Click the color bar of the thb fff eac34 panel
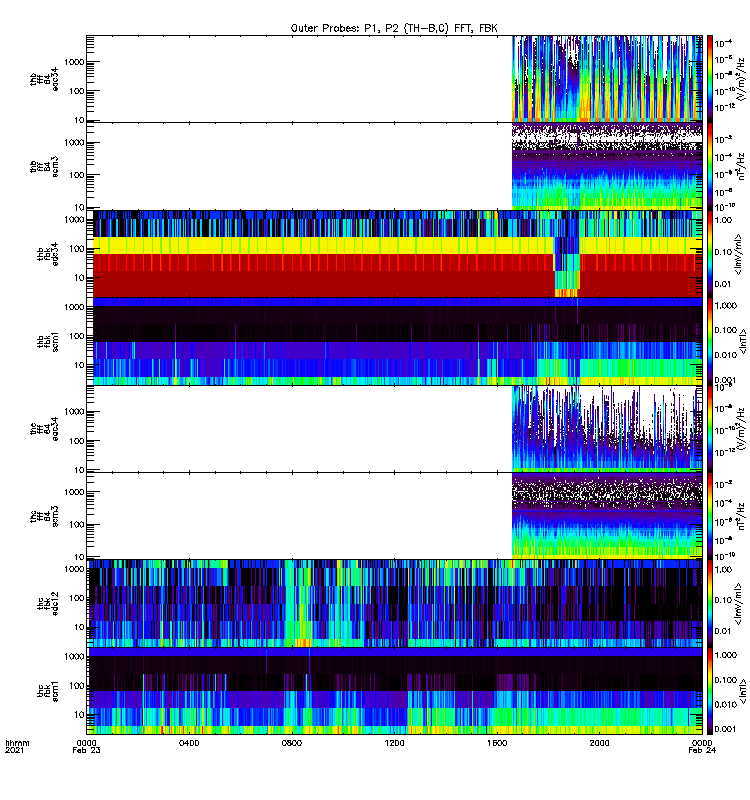The width and height of the screenshot is (750, 800). tap(709, 79)
